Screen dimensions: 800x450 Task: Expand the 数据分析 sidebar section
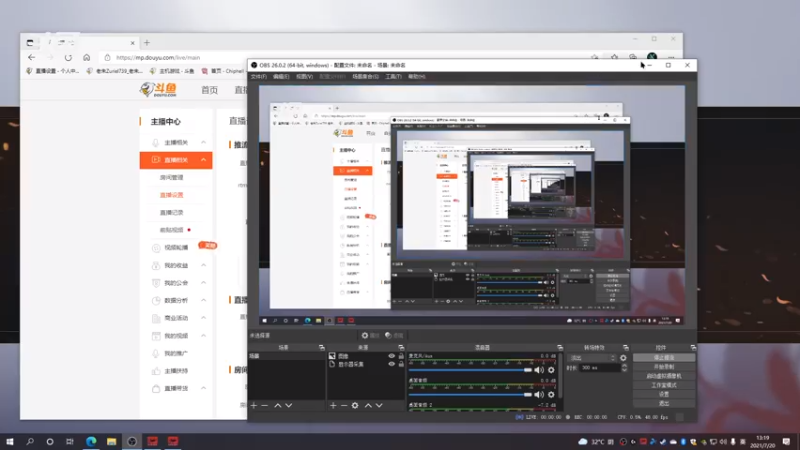[x=204, y=301]
